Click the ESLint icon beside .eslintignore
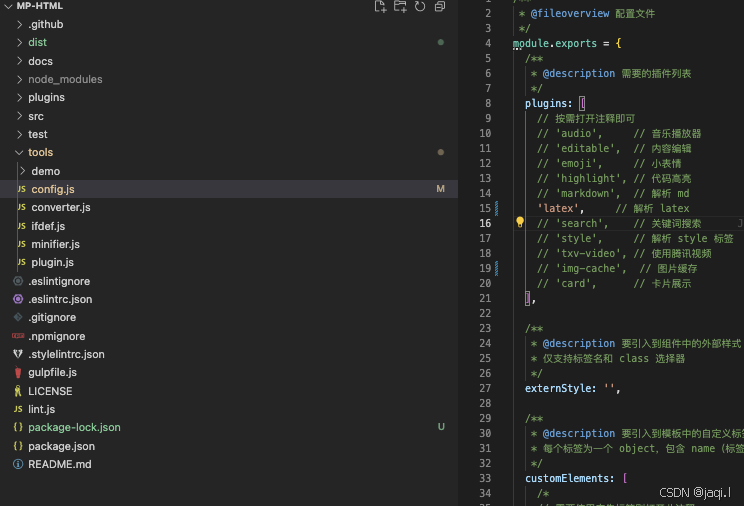 coord(18,281)
